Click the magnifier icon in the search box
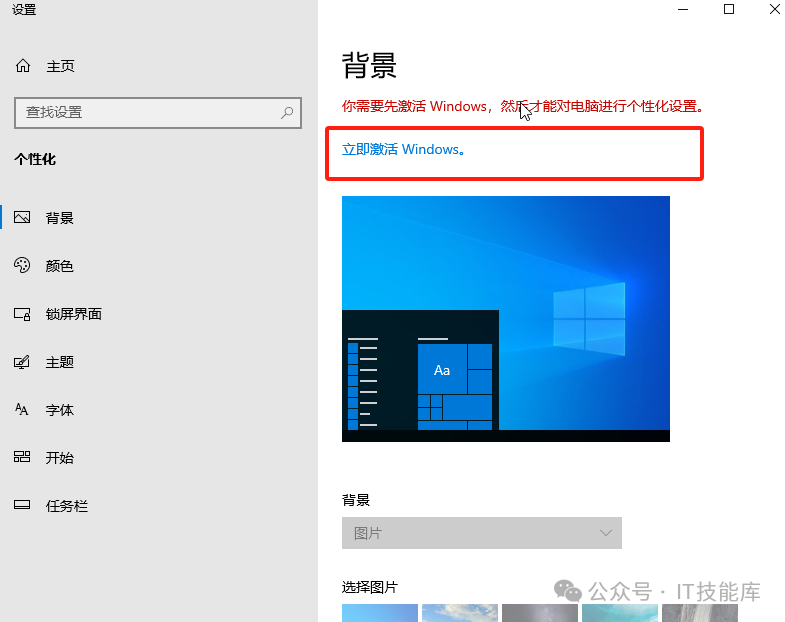Viewport: 785px width, 622px height. (x=287, y=113)
